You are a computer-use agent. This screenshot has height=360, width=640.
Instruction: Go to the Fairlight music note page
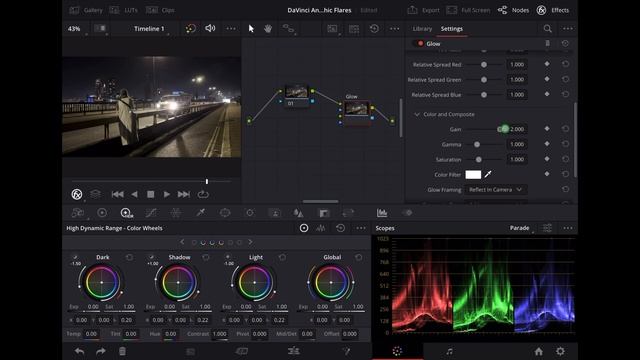(x=449, y=351)
